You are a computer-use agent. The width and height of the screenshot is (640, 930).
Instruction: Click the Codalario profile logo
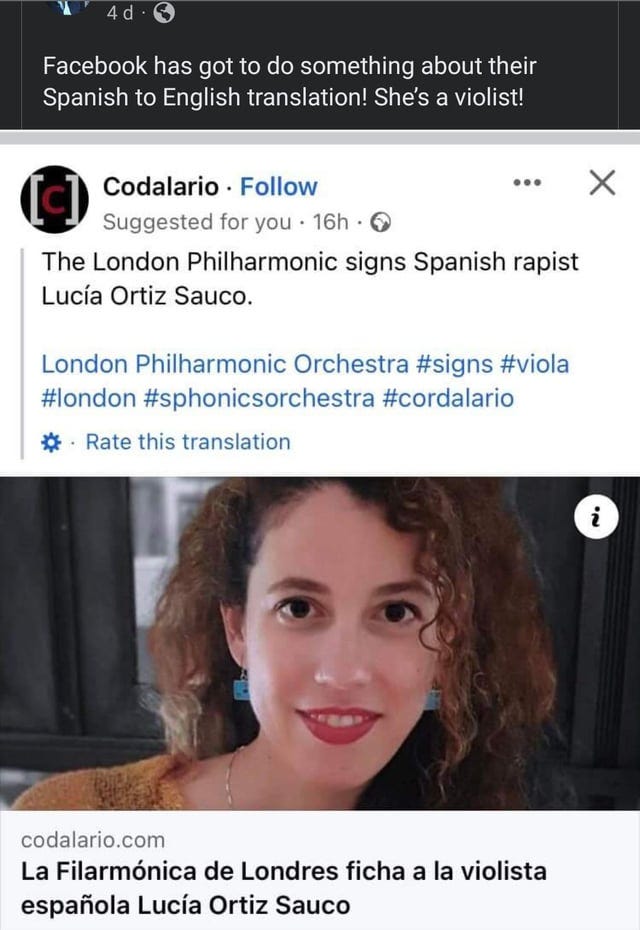tap(54, 199)
